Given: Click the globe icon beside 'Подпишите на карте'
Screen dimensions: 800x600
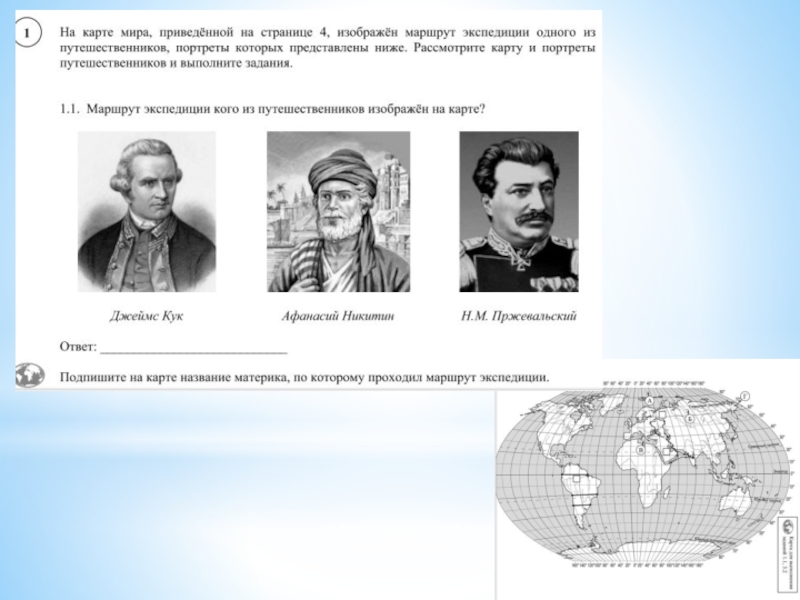Looking at the screenshot, I should 30,375.
